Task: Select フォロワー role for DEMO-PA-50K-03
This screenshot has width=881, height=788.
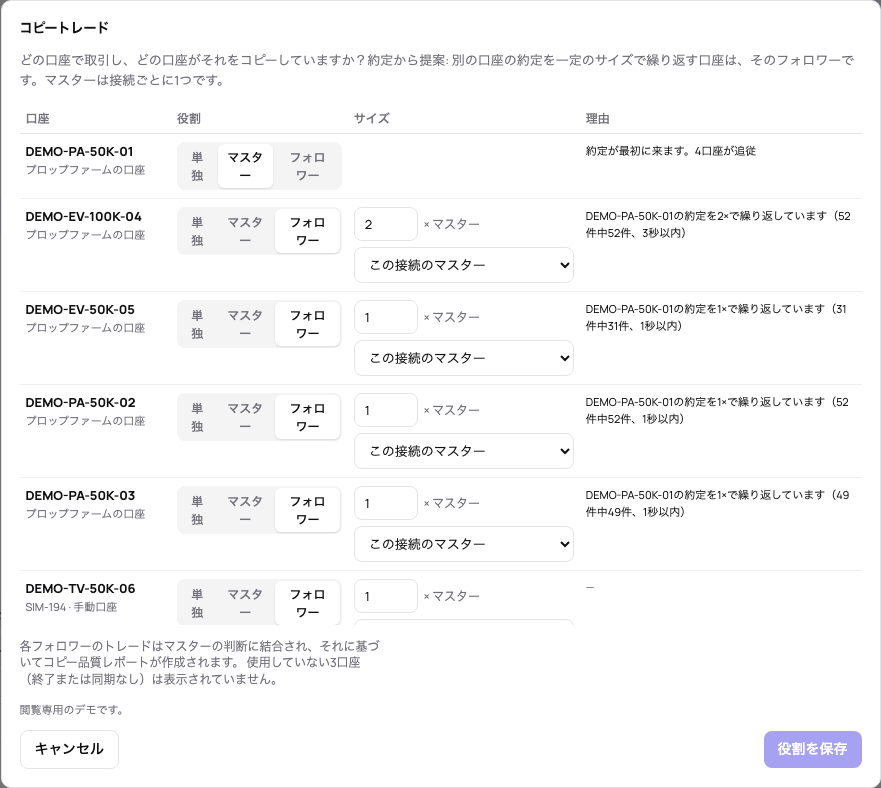Action: 307,510
